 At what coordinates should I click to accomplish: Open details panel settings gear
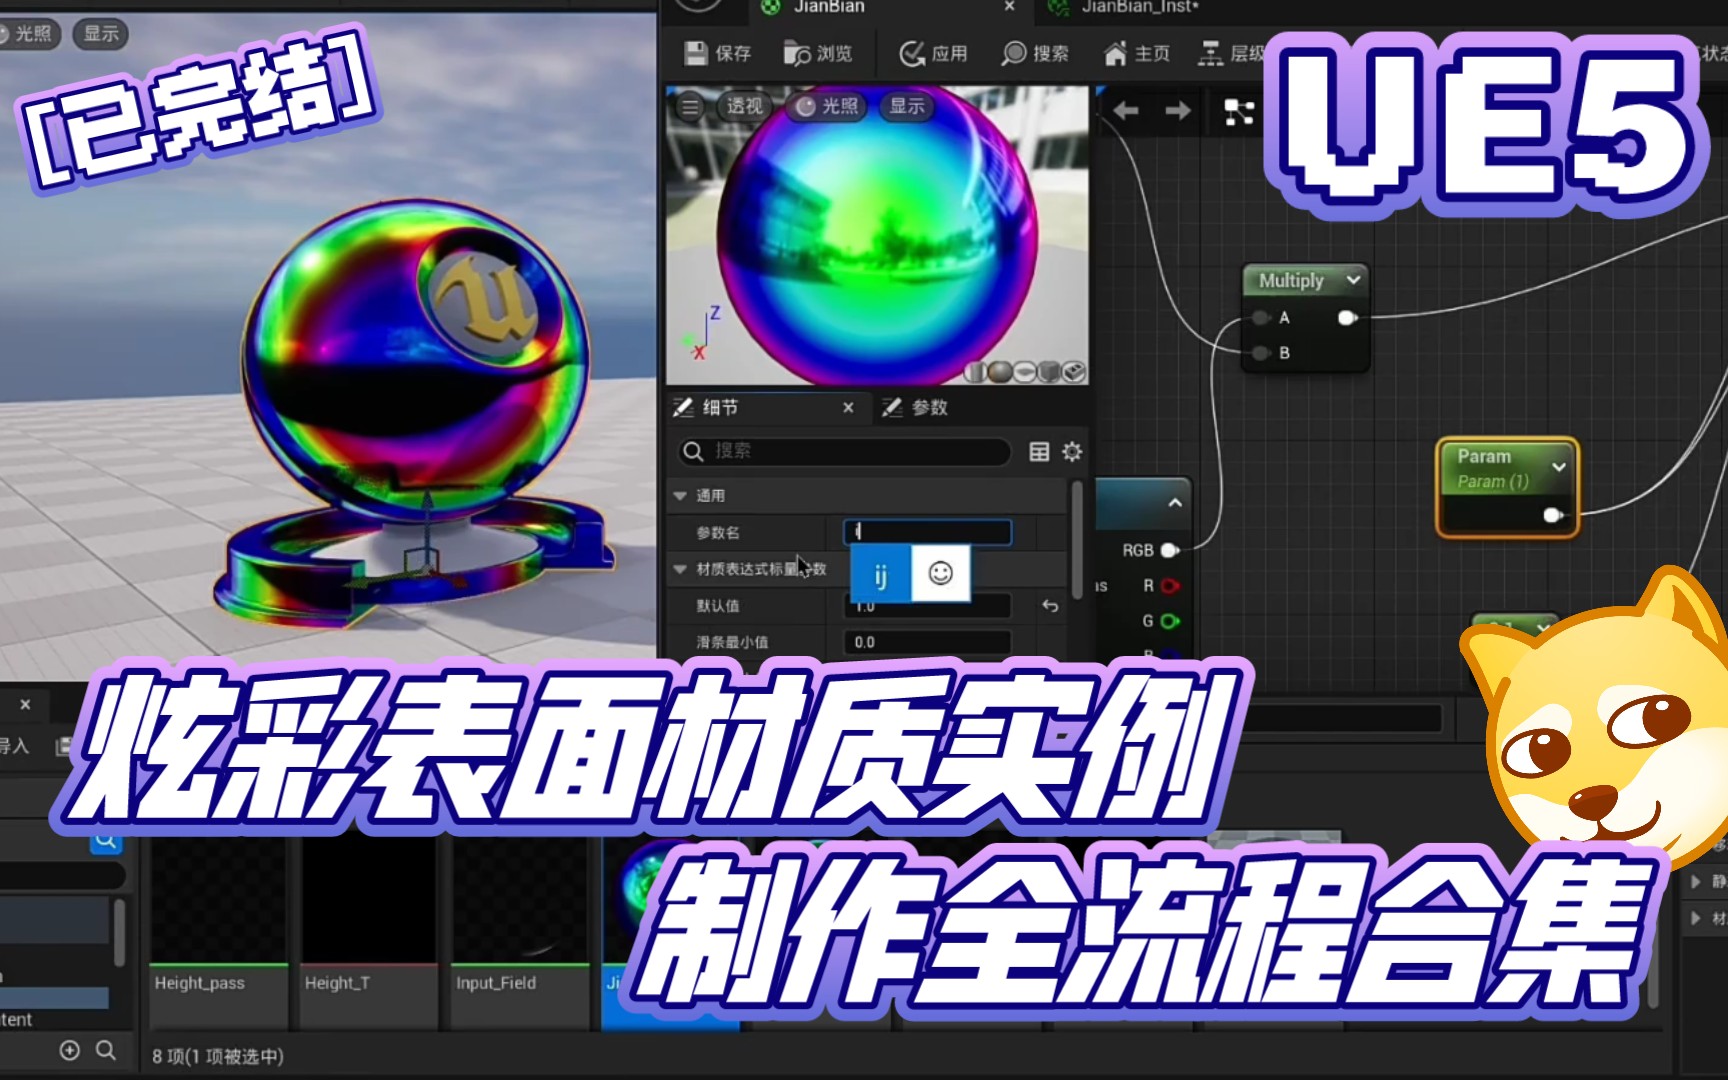pyautogui.click(x=1072, y=451)
